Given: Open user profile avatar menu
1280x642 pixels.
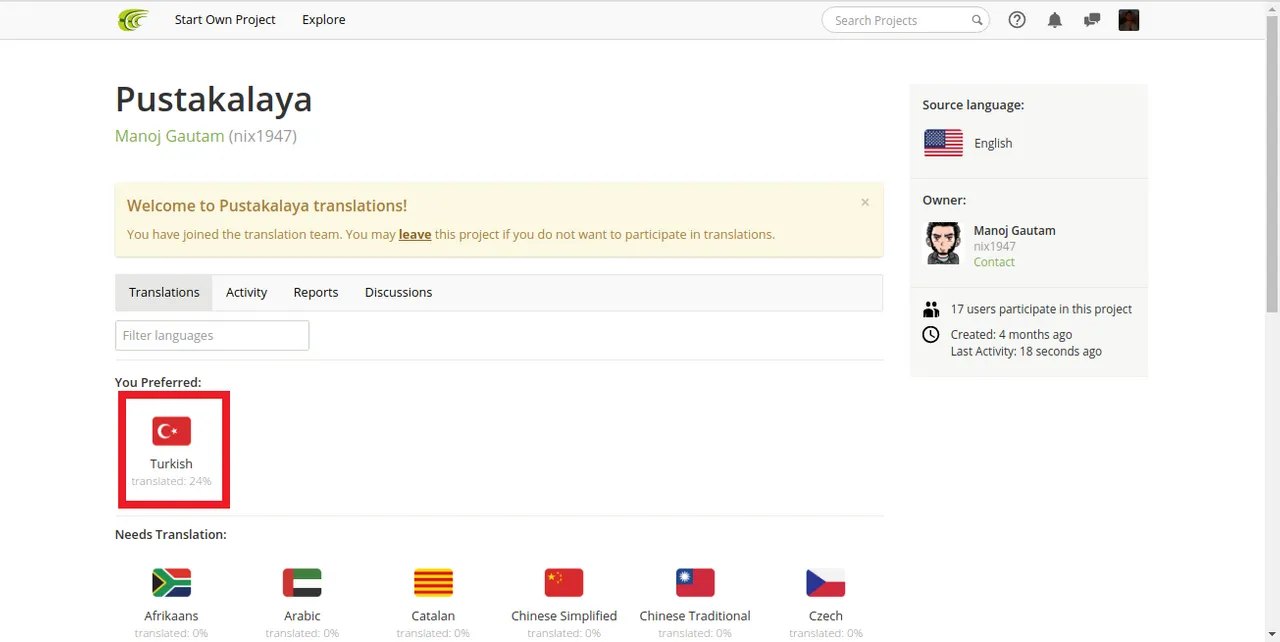Looking at the screenshot, I should [1129, 20].
